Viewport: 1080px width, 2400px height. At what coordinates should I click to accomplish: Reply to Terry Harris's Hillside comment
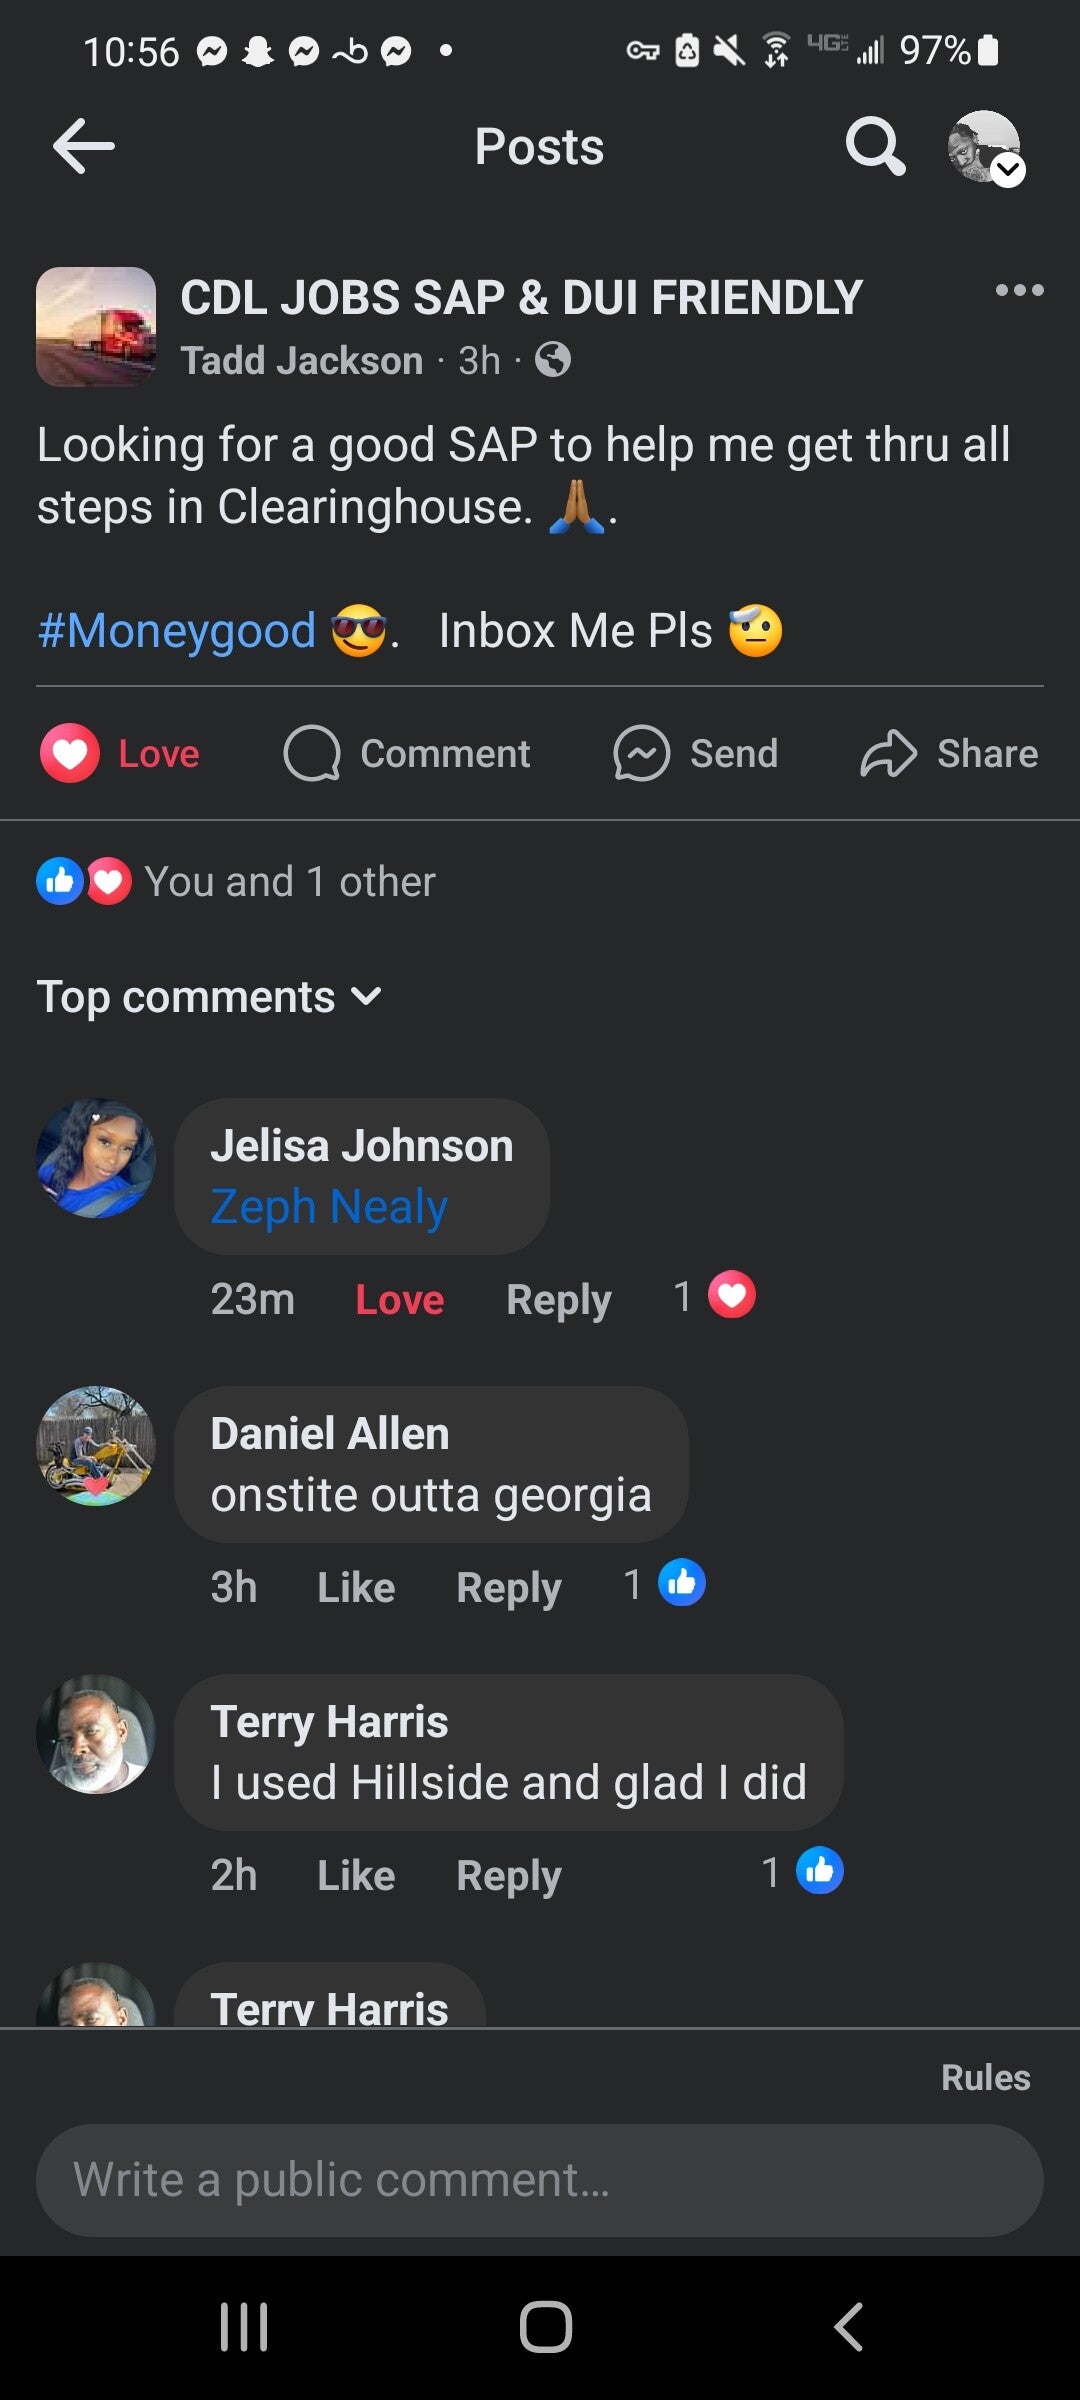(x=508, y=1875)
